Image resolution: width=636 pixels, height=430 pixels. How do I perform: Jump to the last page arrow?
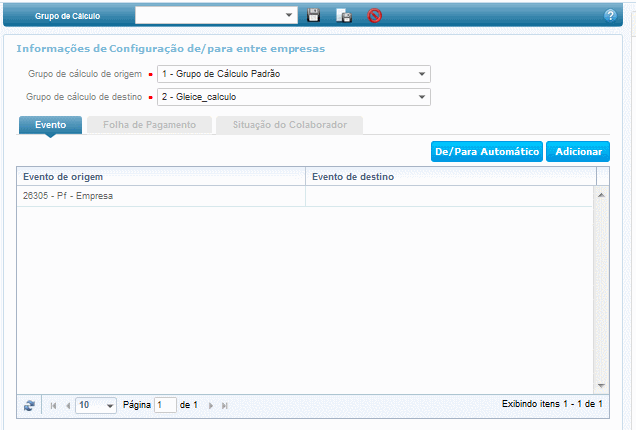click(x=225, y=405)
